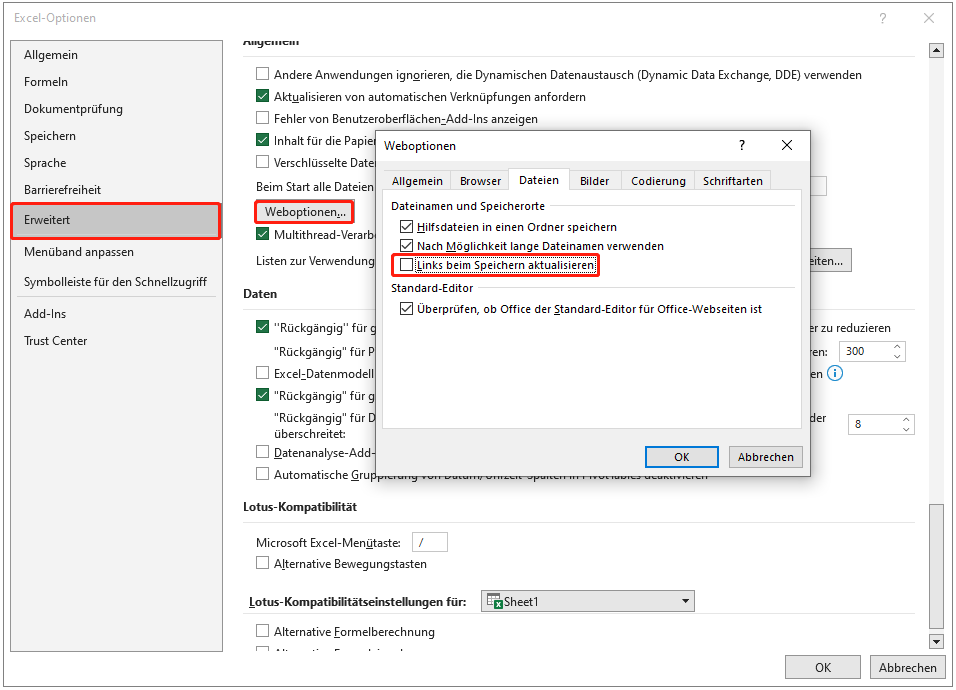Click the Excel-Optionen help question mark
956x690 pixels.
pyautogui.click(x=882, y=18)
